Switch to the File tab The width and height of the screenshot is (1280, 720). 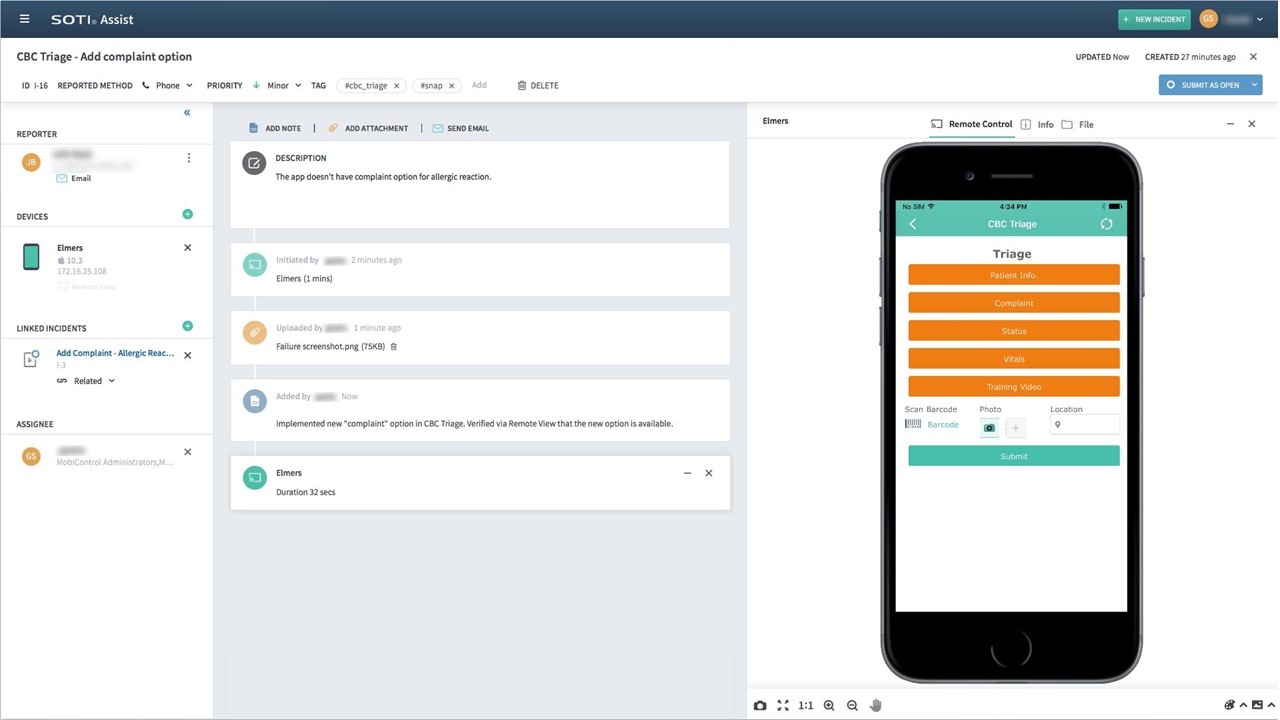coord(1078,125)
